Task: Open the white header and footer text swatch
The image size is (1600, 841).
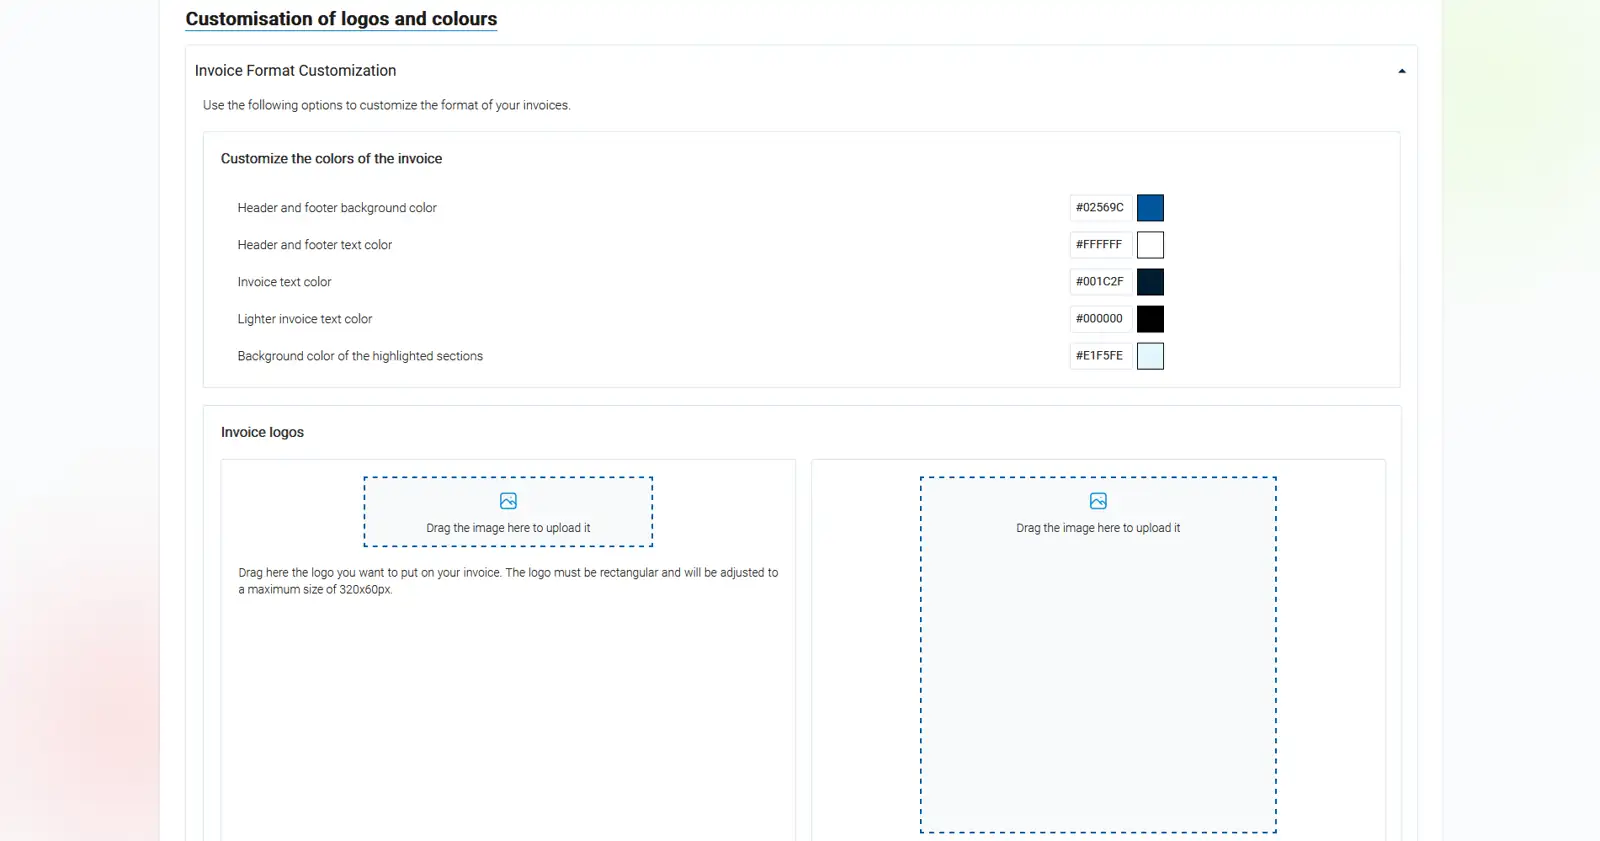Action: (x=1150, y=245)
